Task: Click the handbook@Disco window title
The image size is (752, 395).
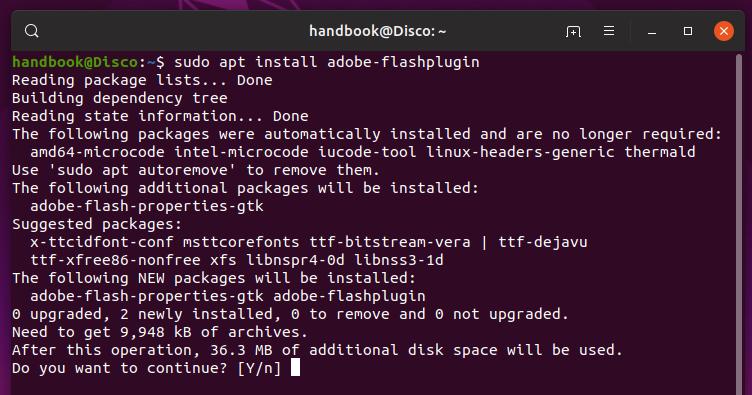Action: 377,31
